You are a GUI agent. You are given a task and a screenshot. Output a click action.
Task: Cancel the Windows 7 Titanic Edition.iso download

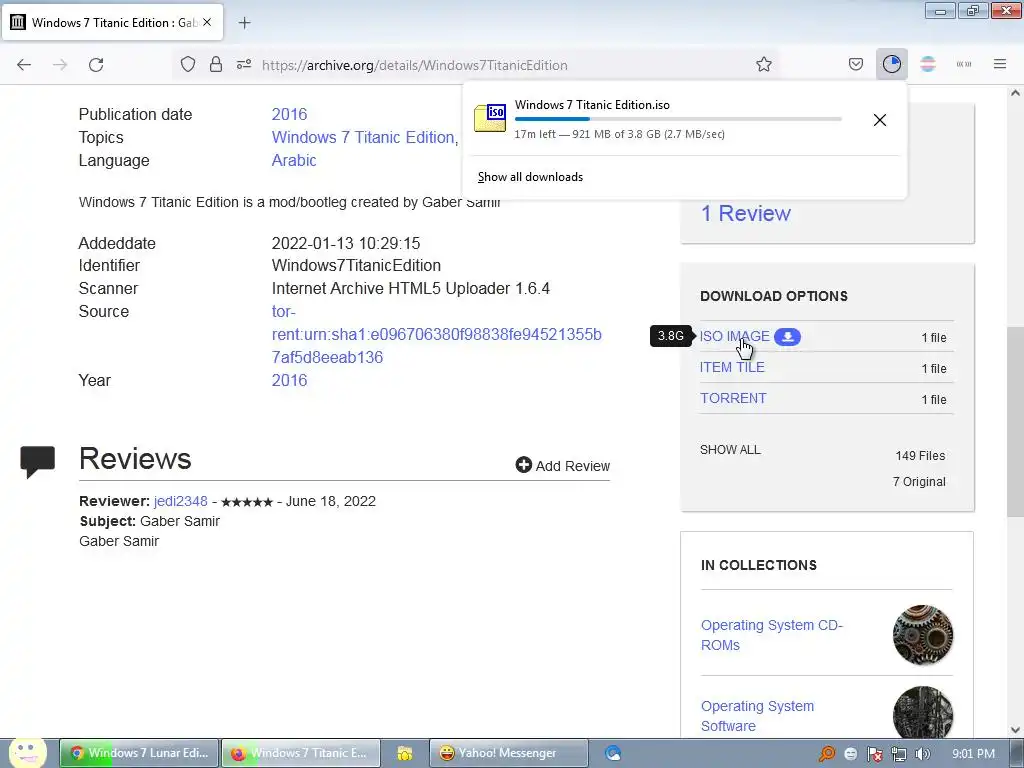click(880, 120)
